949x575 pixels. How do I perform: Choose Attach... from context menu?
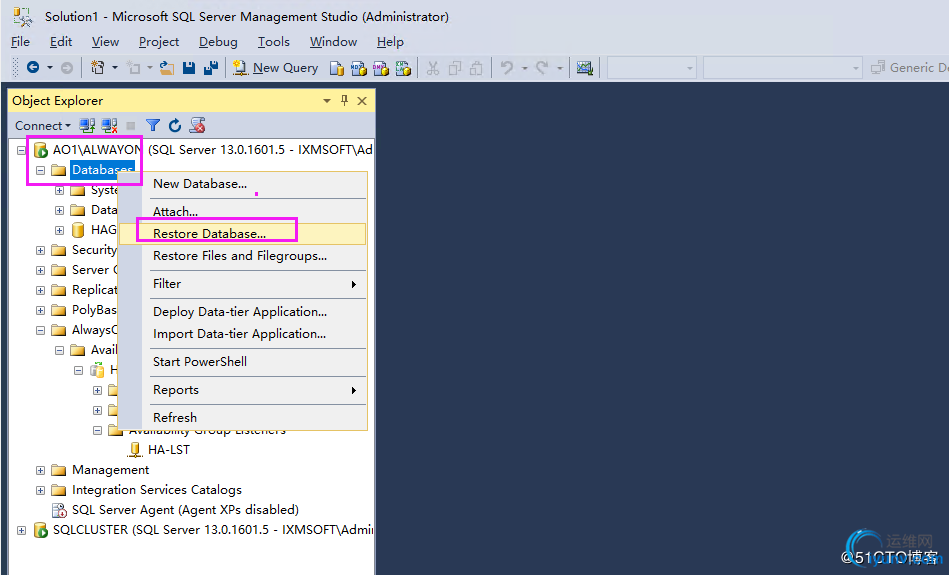coord(242,212)
